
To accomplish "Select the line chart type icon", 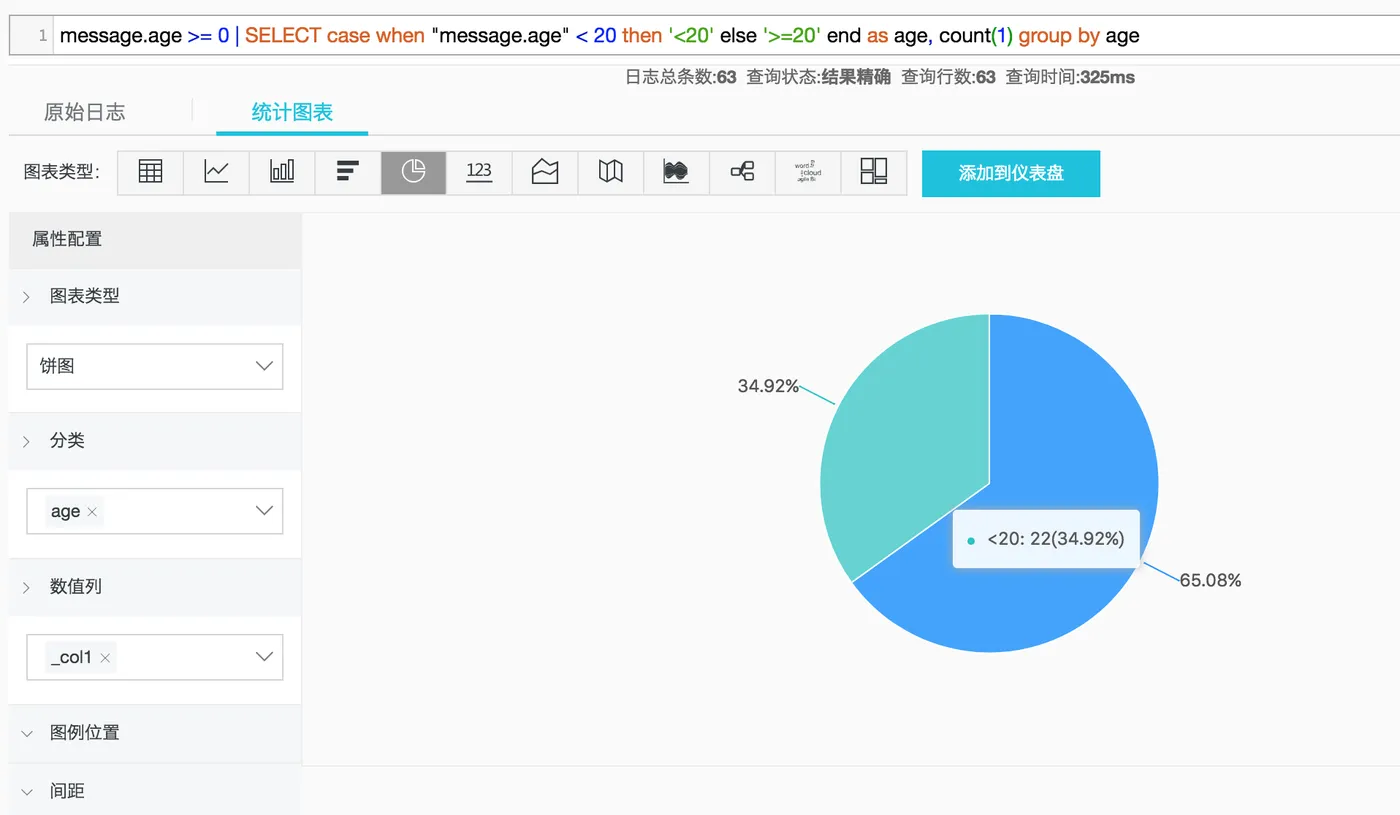I will point(216,172).
